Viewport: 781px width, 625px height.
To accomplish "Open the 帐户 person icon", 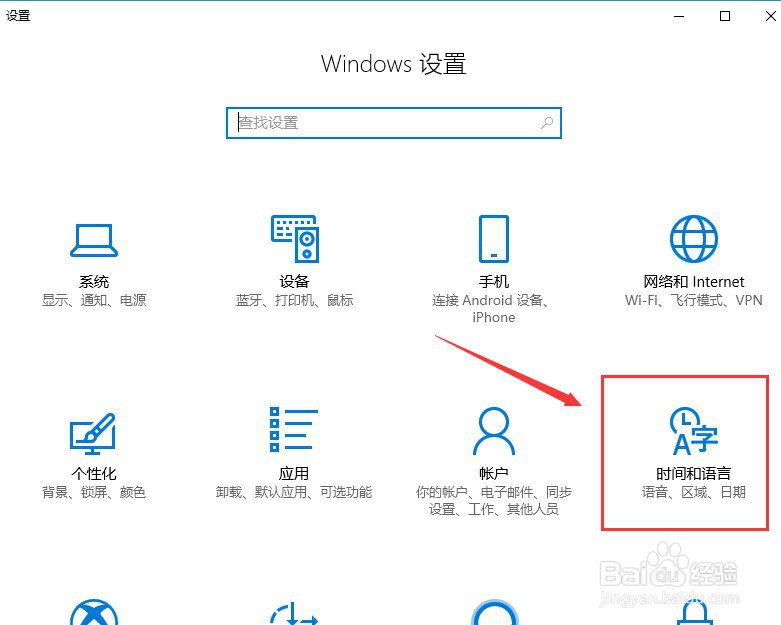I will click(494, 431).
